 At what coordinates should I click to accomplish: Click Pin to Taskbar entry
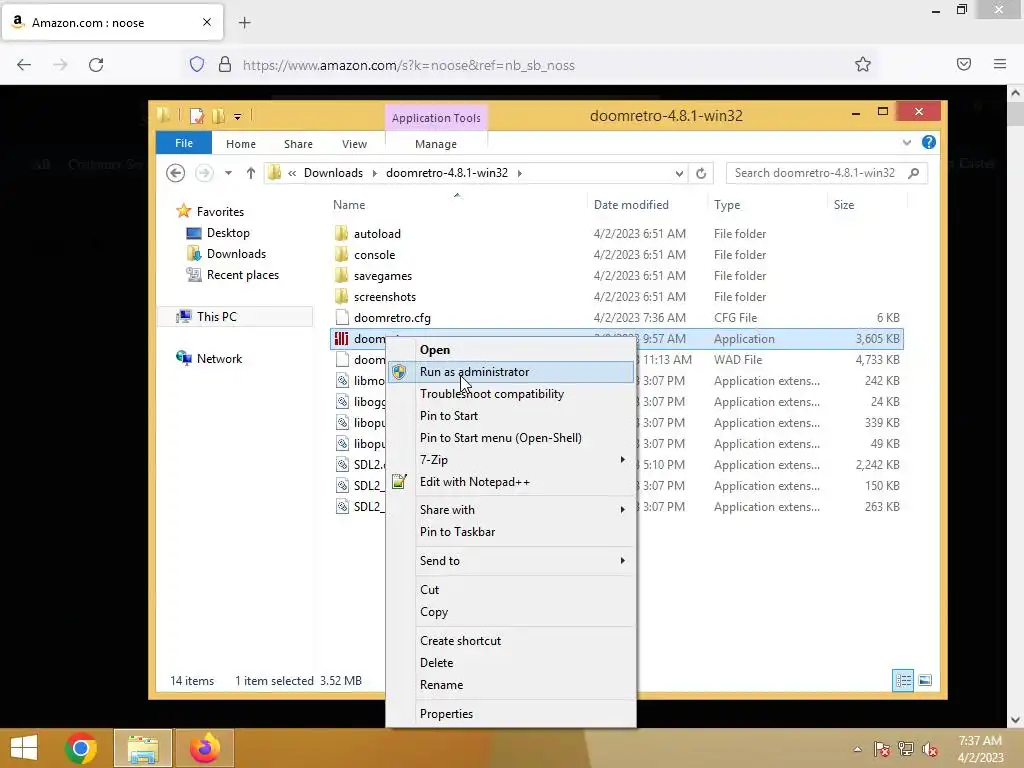(x=511, y=532)
